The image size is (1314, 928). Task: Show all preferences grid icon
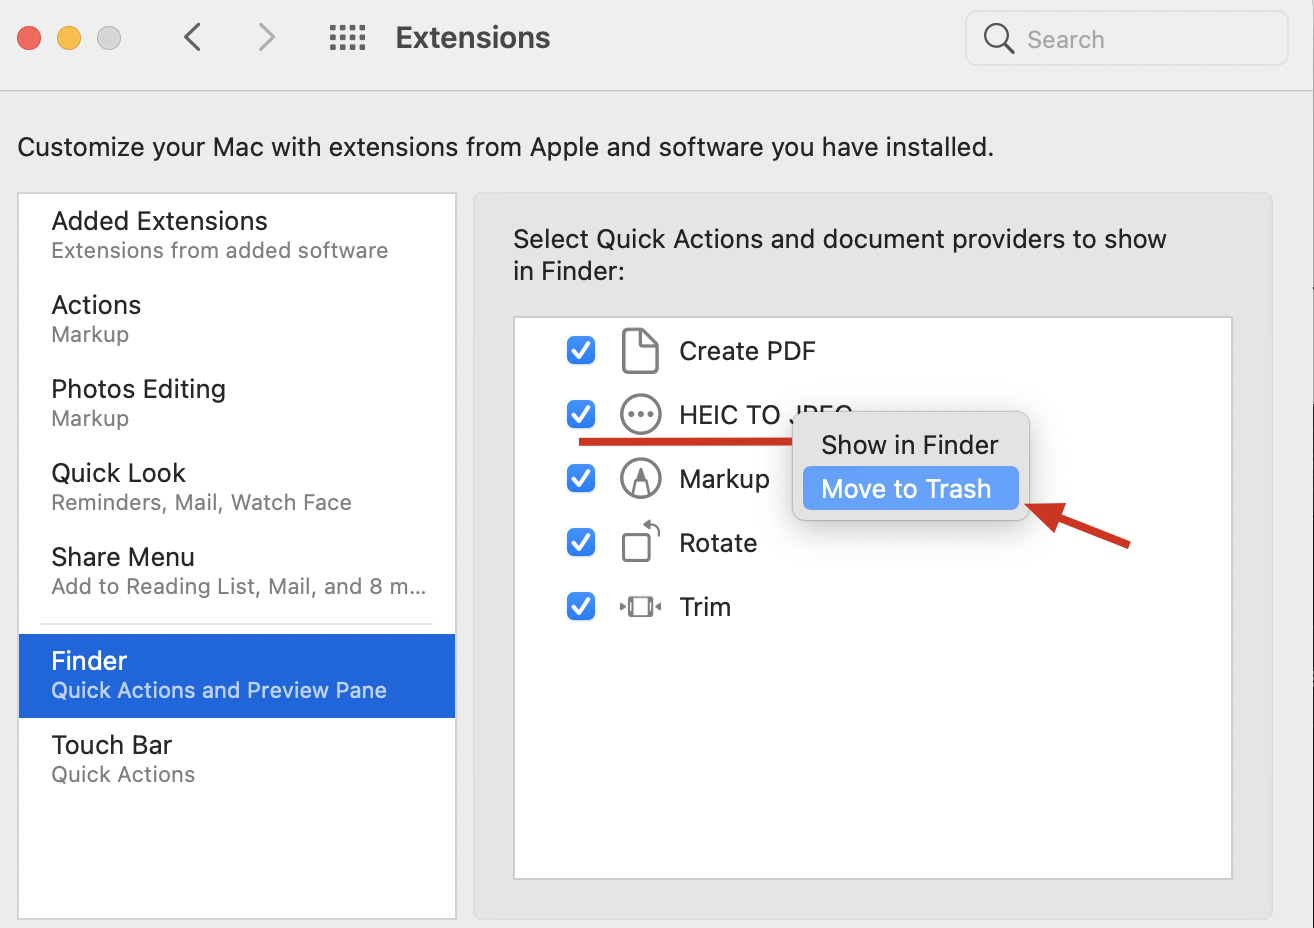coord(348,38)
